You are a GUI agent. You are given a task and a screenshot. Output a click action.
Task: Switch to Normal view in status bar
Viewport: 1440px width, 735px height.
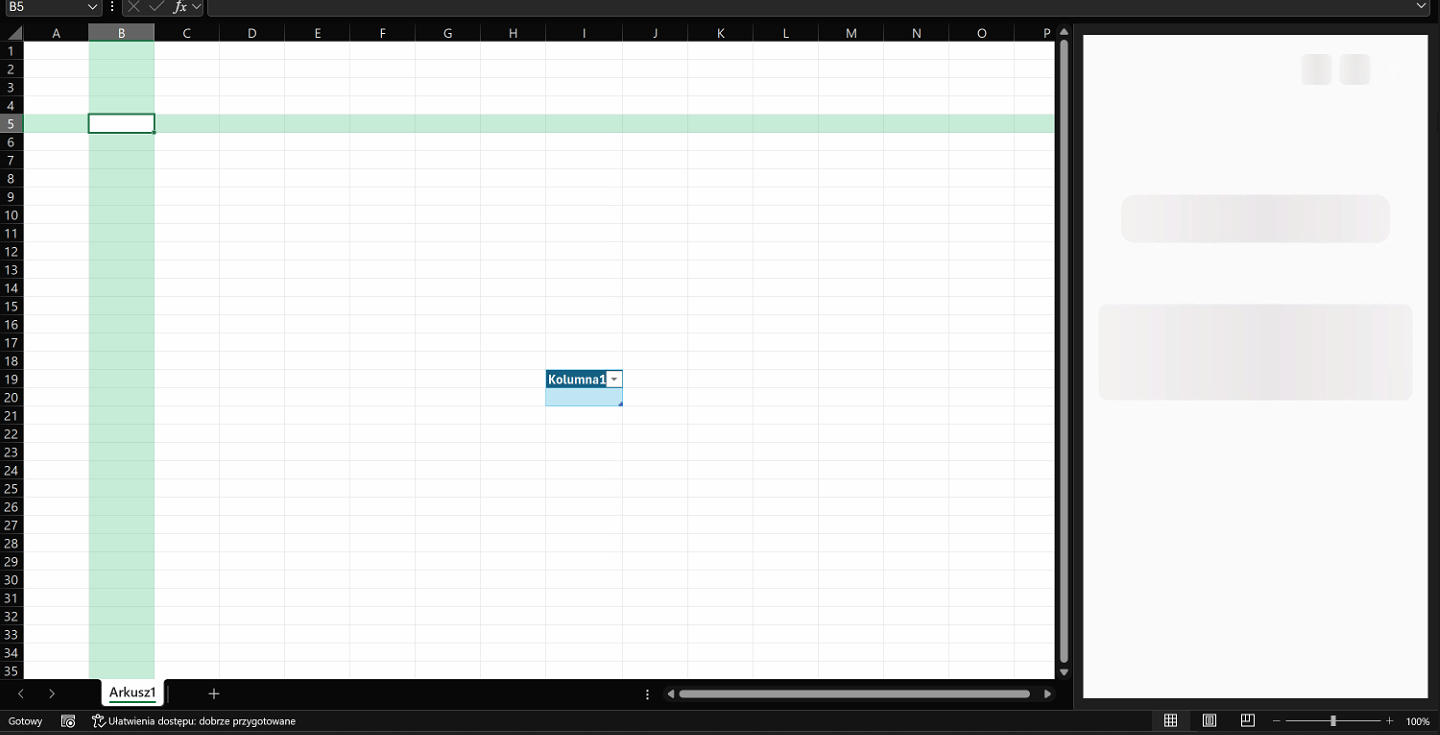1170,721
